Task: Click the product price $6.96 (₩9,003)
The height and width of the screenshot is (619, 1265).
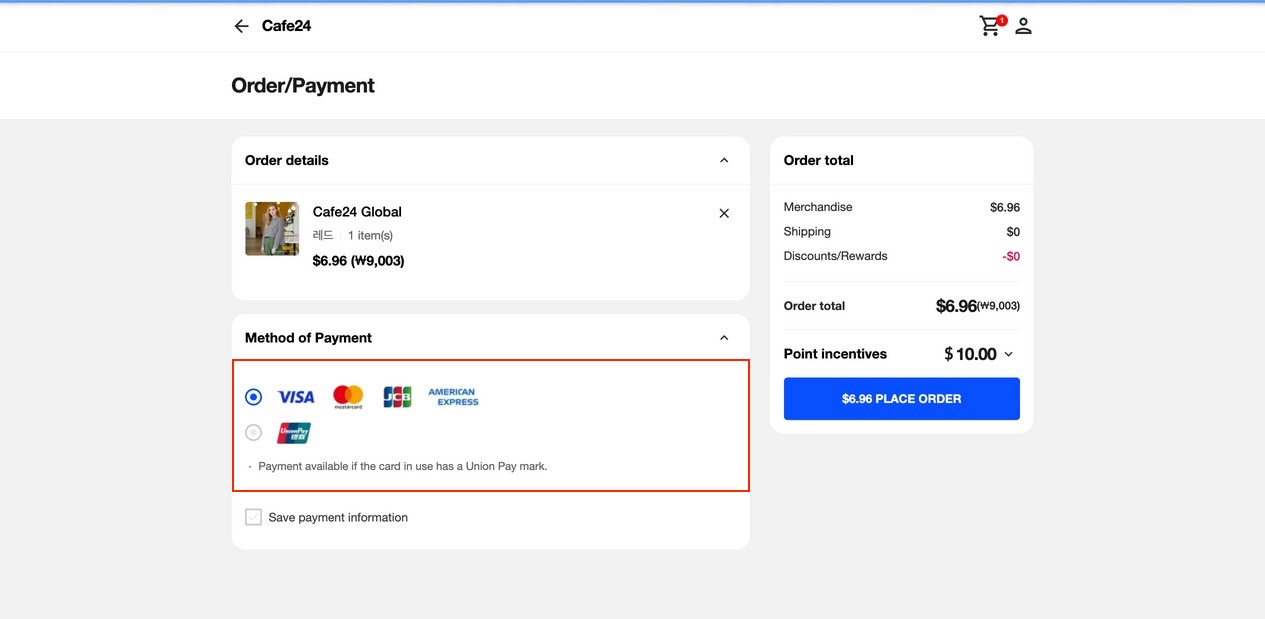Action: tap(358, 261)
